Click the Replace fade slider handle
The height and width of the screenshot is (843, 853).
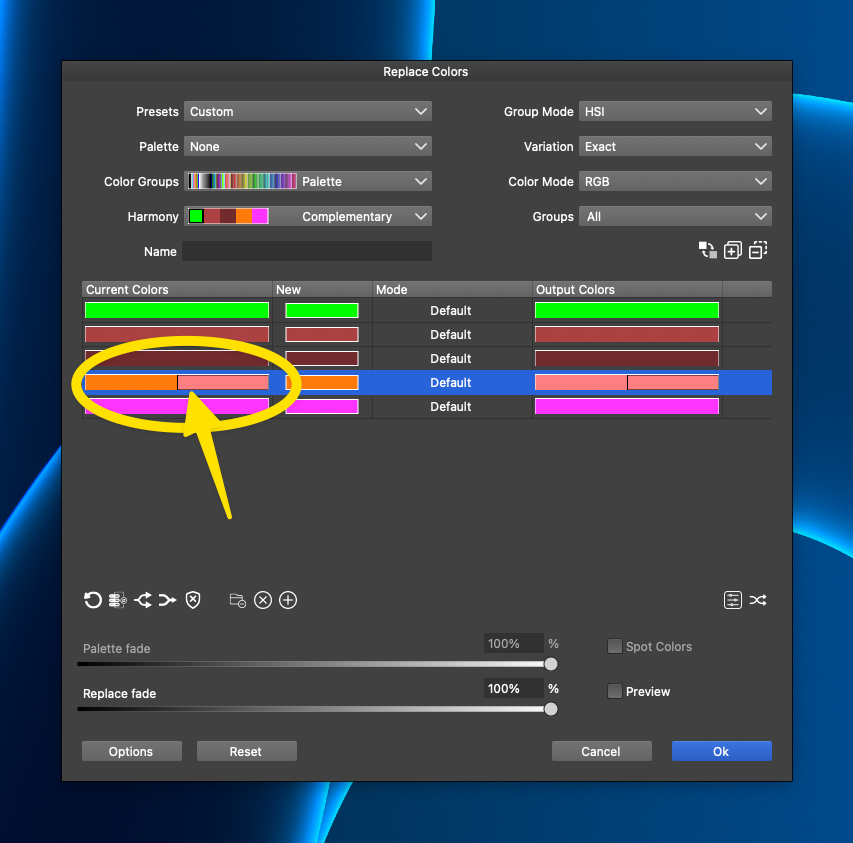click(550, 709)
